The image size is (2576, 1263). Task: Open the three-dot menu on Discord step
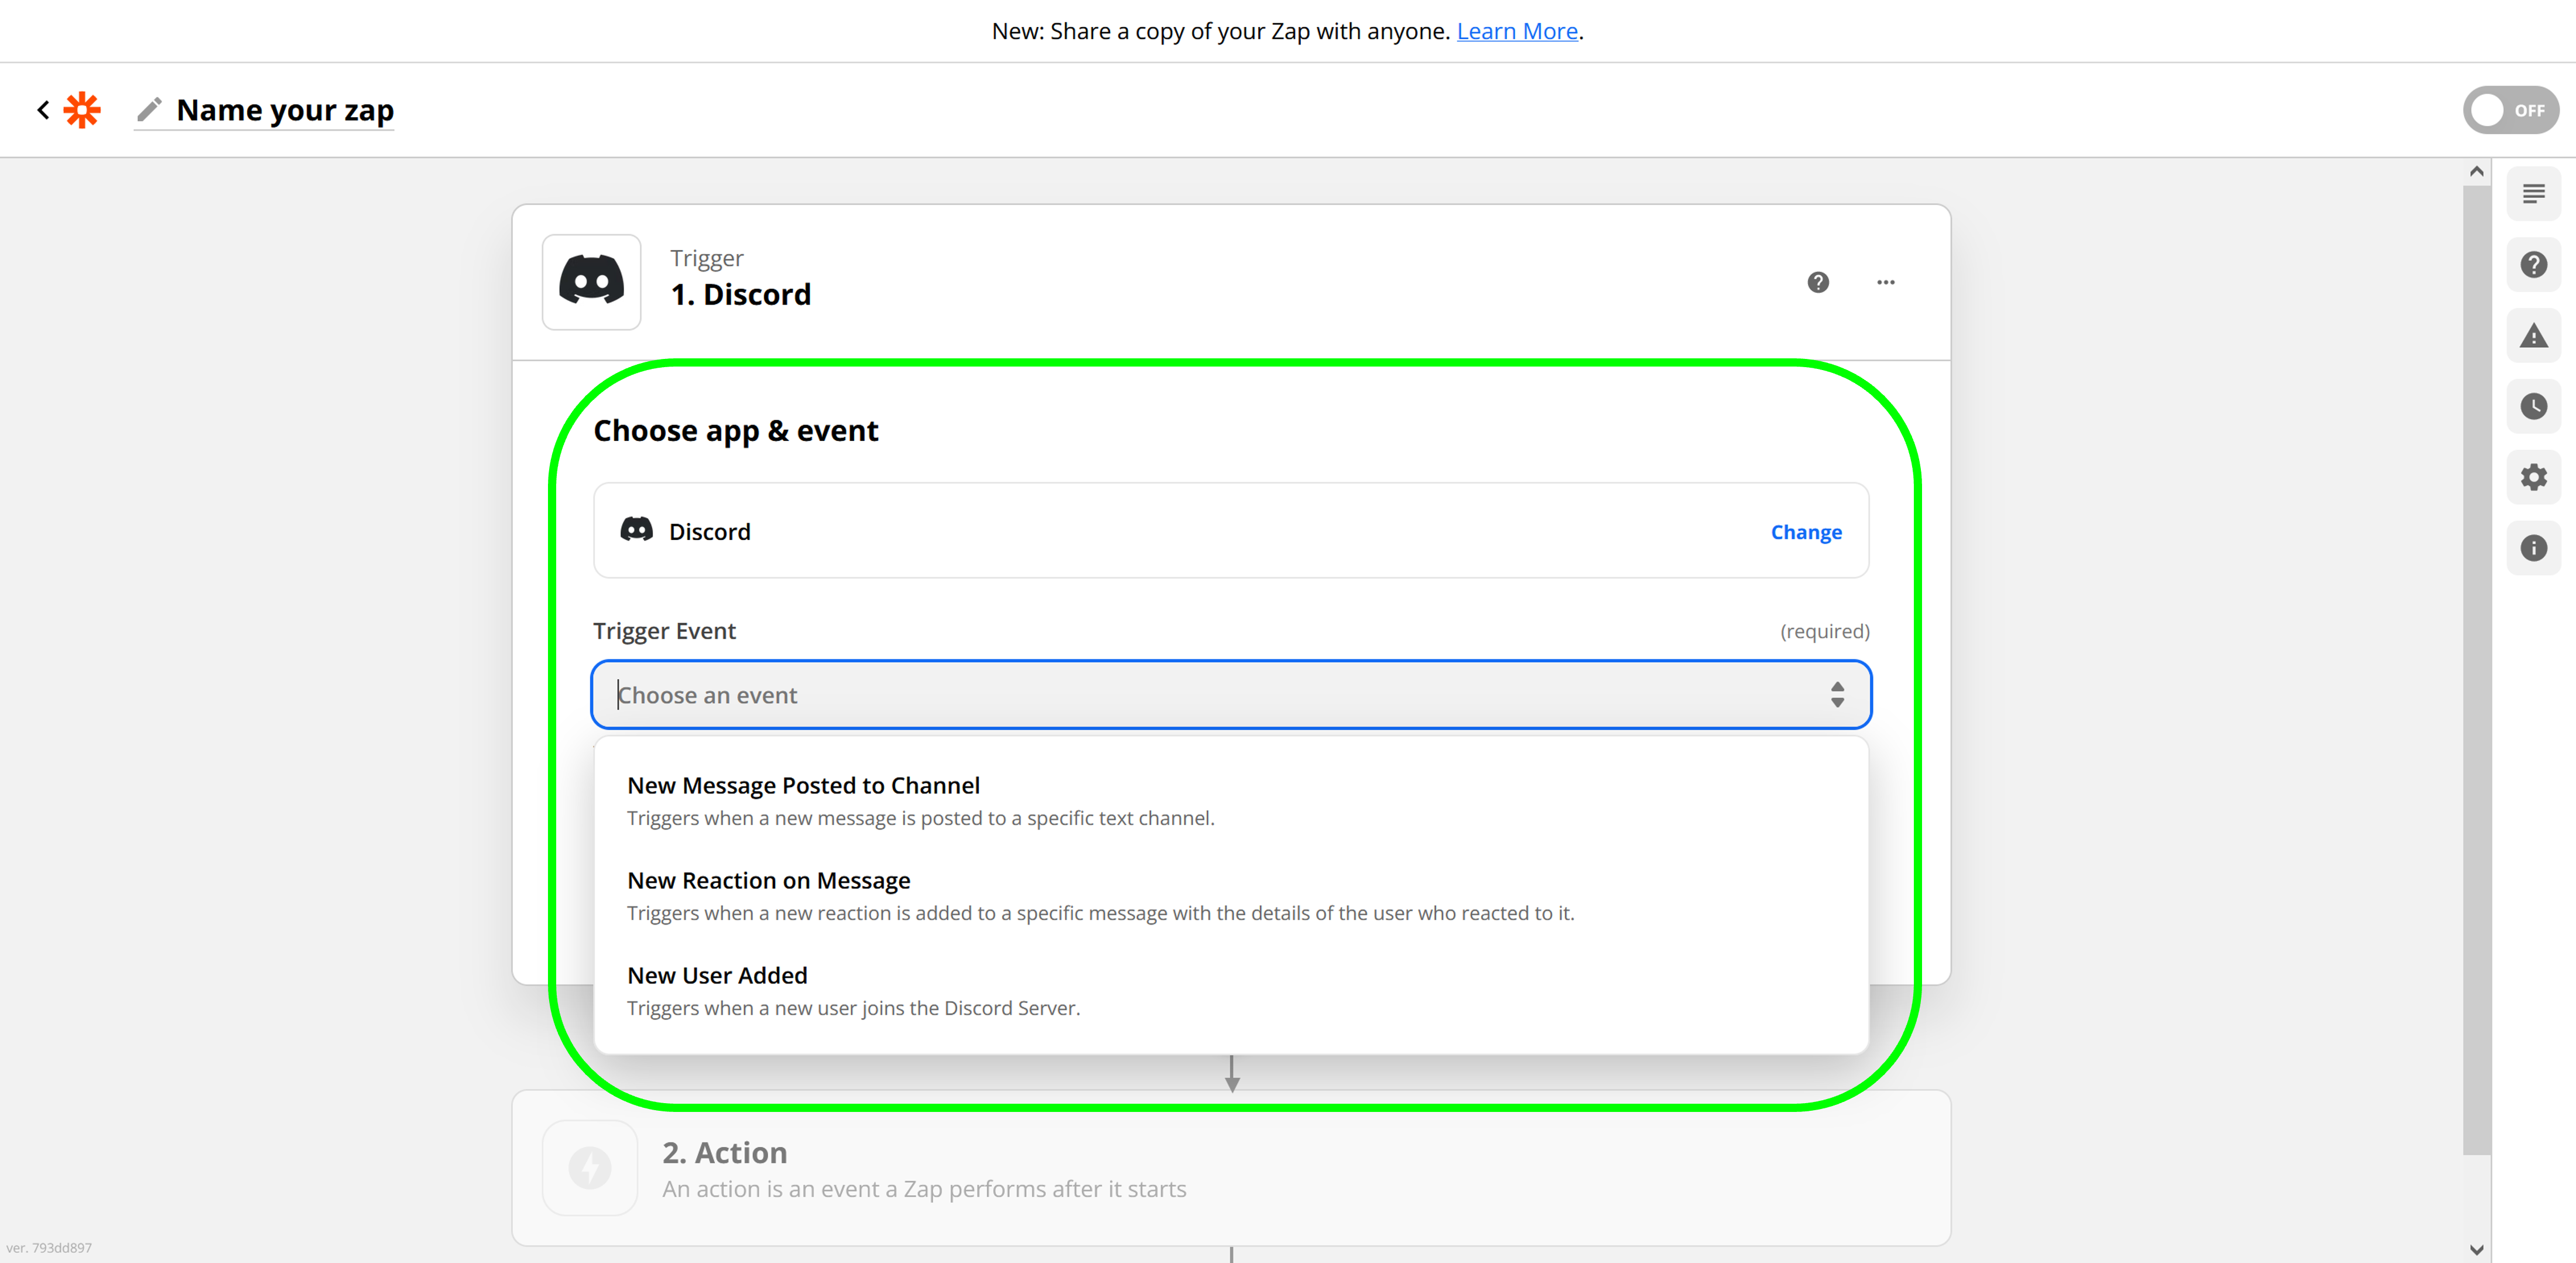coord(1885,283)
